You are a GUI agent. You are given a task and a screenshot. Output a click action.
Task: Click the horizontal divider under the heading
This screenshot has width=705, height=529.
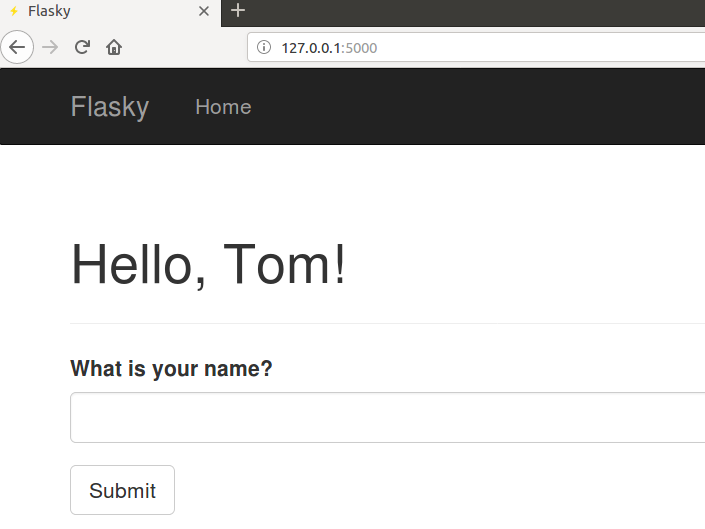tap(387, 324)
